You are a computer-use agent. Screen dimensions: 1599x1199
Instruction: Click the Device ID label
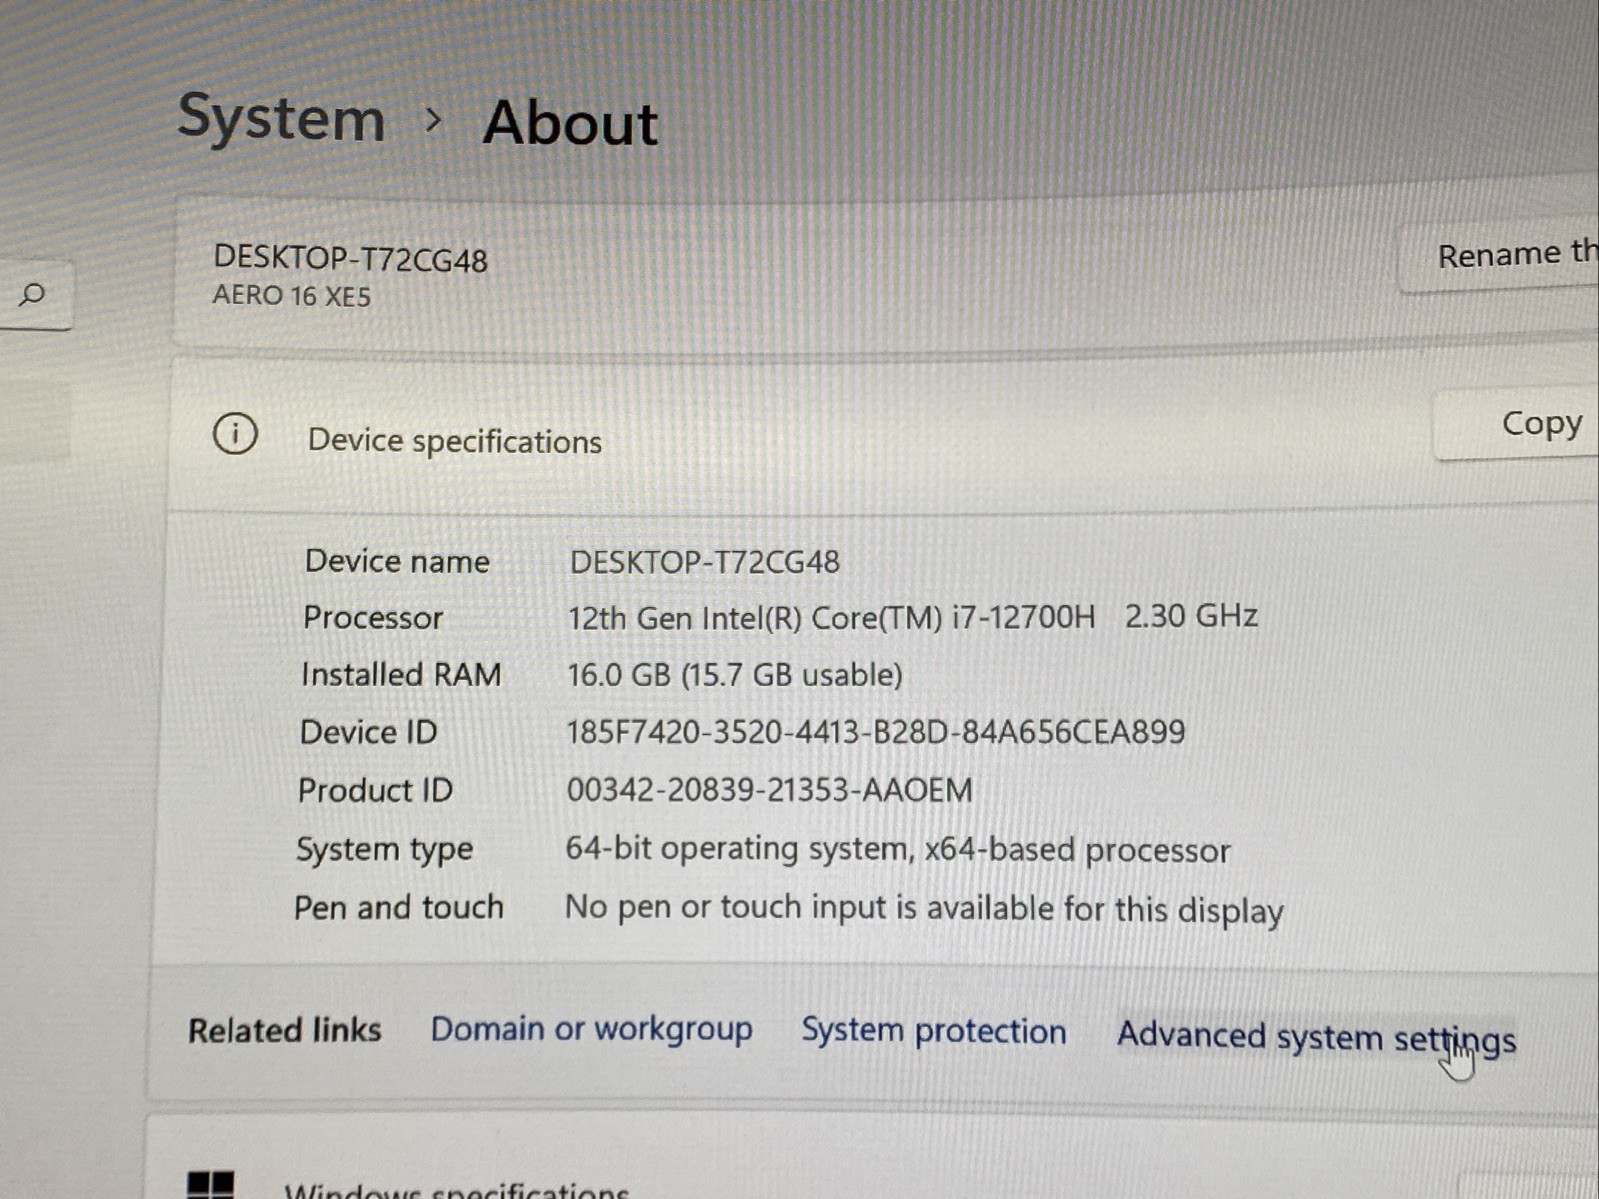(x=368, y=732)
